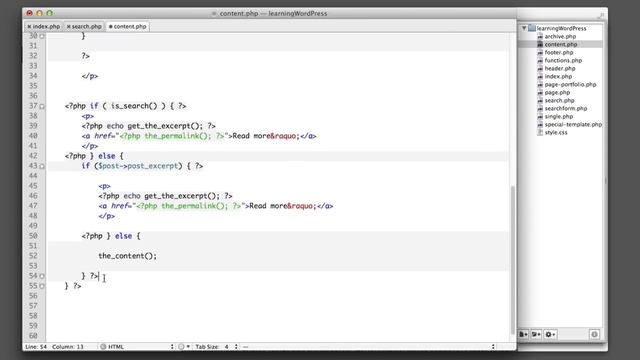Click is_search() on line 37
The height and width of the screenshot is (360, 640).
coord(134,106)
